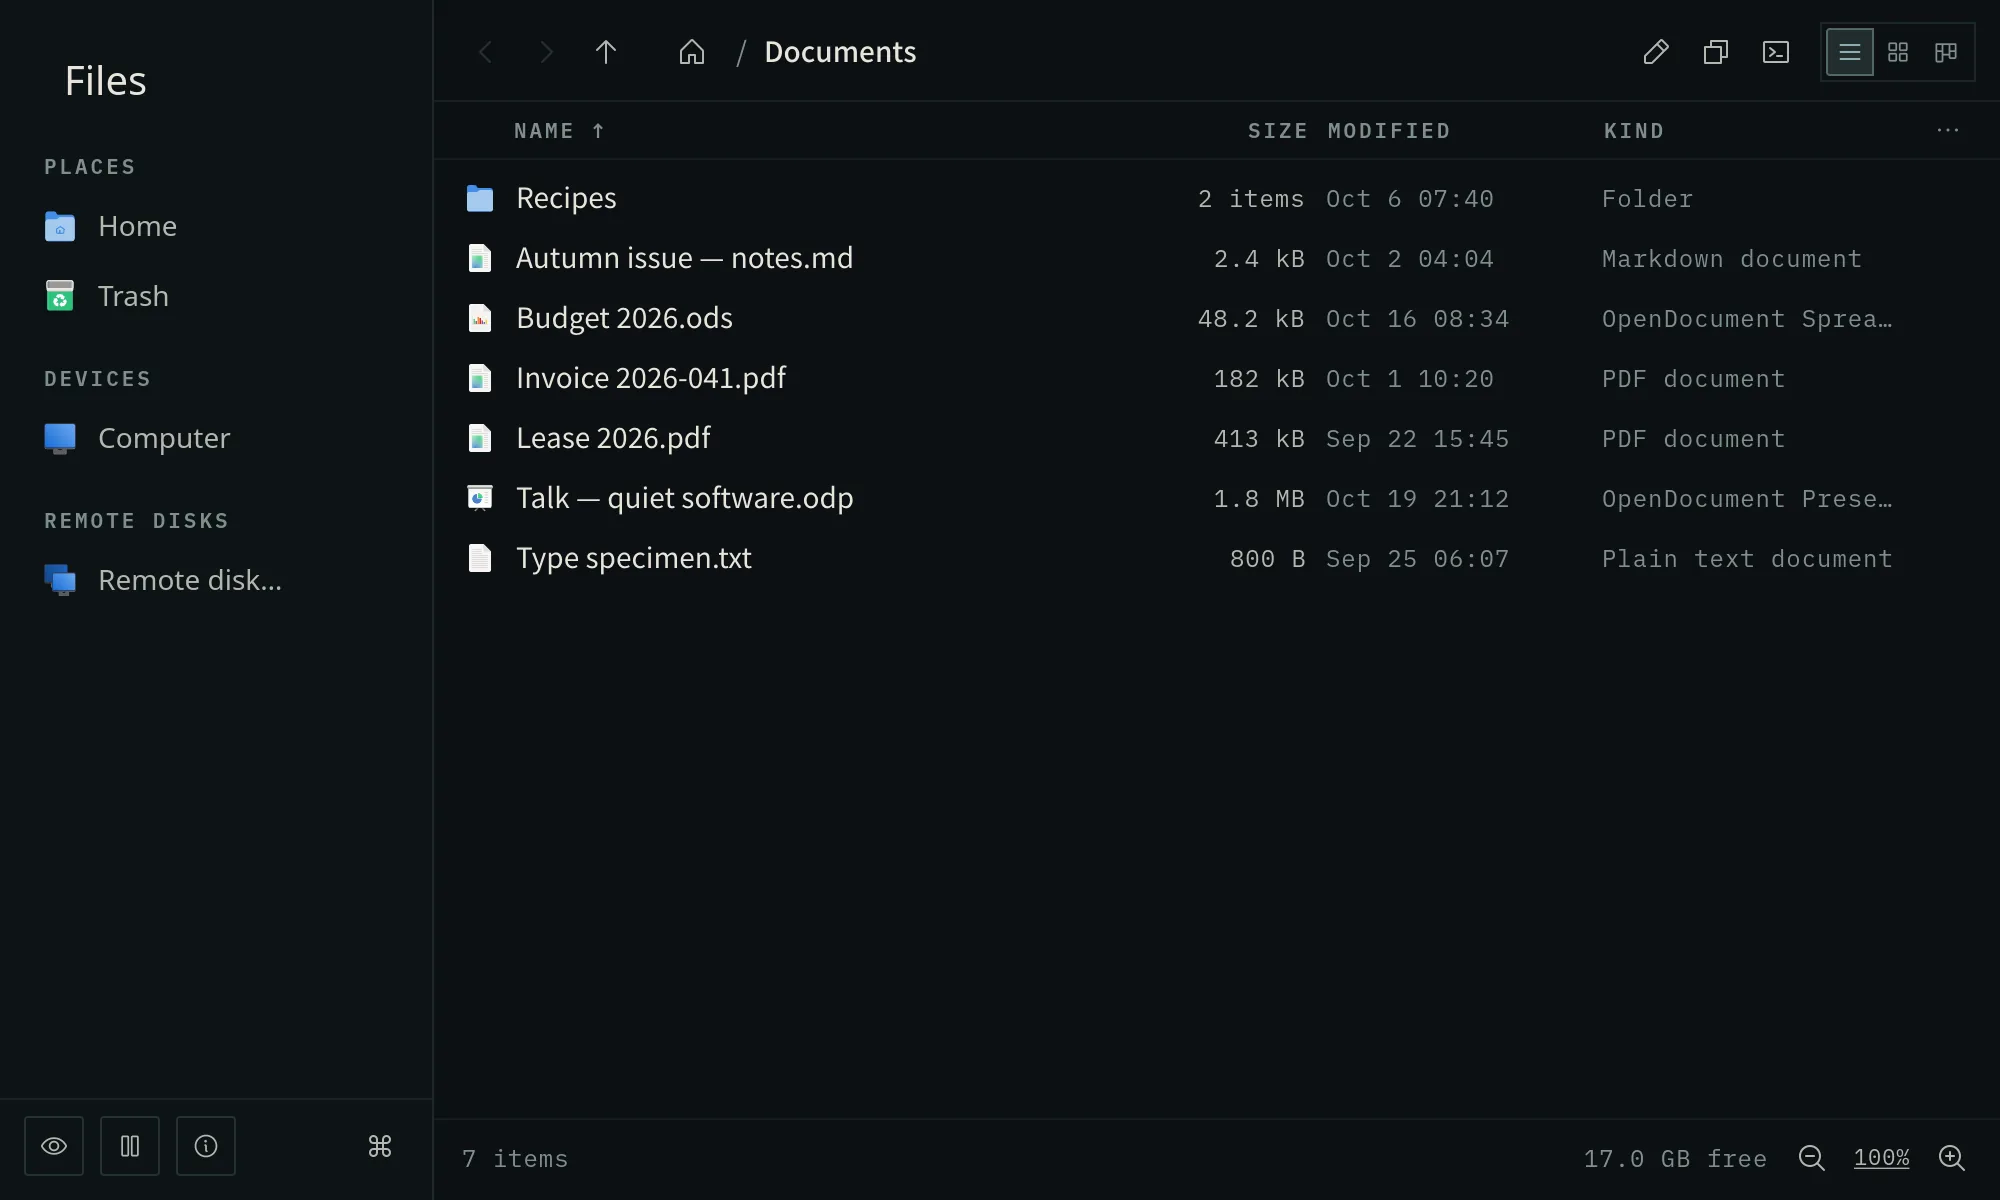
Task: Click the 7 items status text
Action: (515, 1159)
